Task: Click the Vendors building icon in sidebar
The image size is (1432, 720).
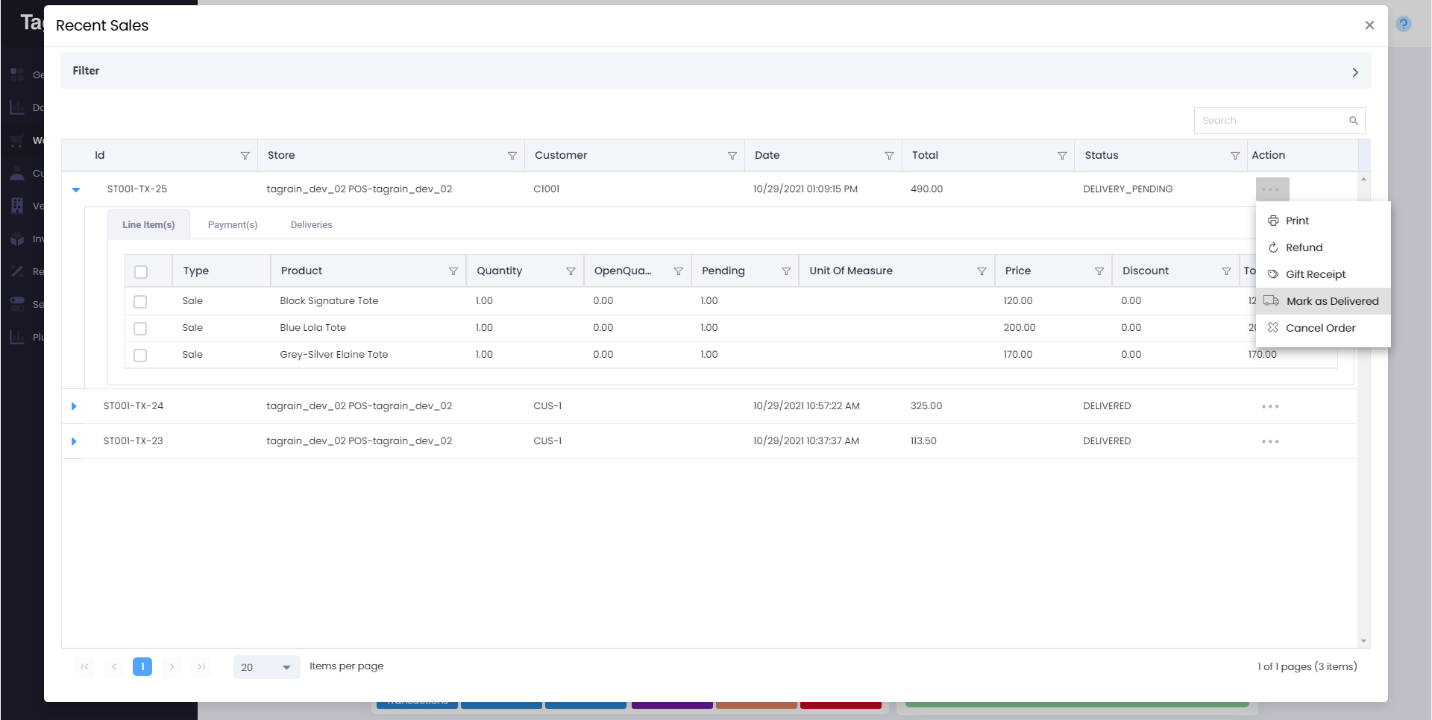Action: coord(16,205)
